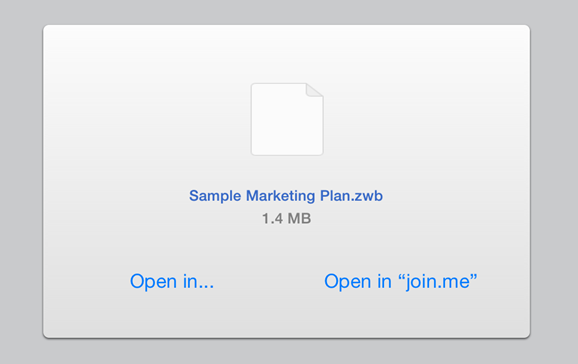The width and height of the screenshot is (578, 364).
Task: Click the folded corner of the file icon
Action: (314, 91)
